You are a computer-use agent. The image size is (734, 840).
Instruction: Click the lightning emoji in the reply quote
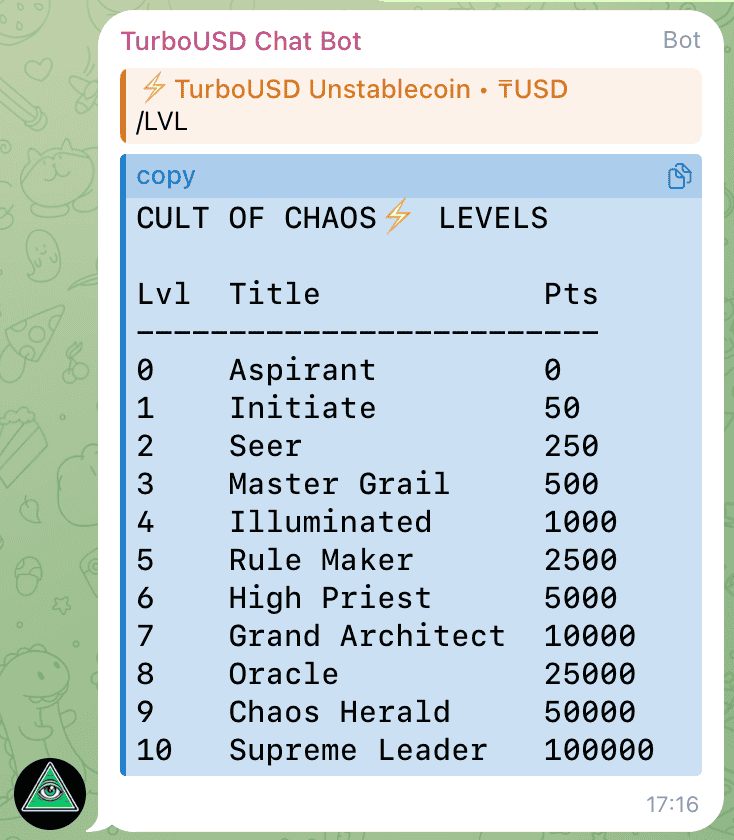[153, 89]
